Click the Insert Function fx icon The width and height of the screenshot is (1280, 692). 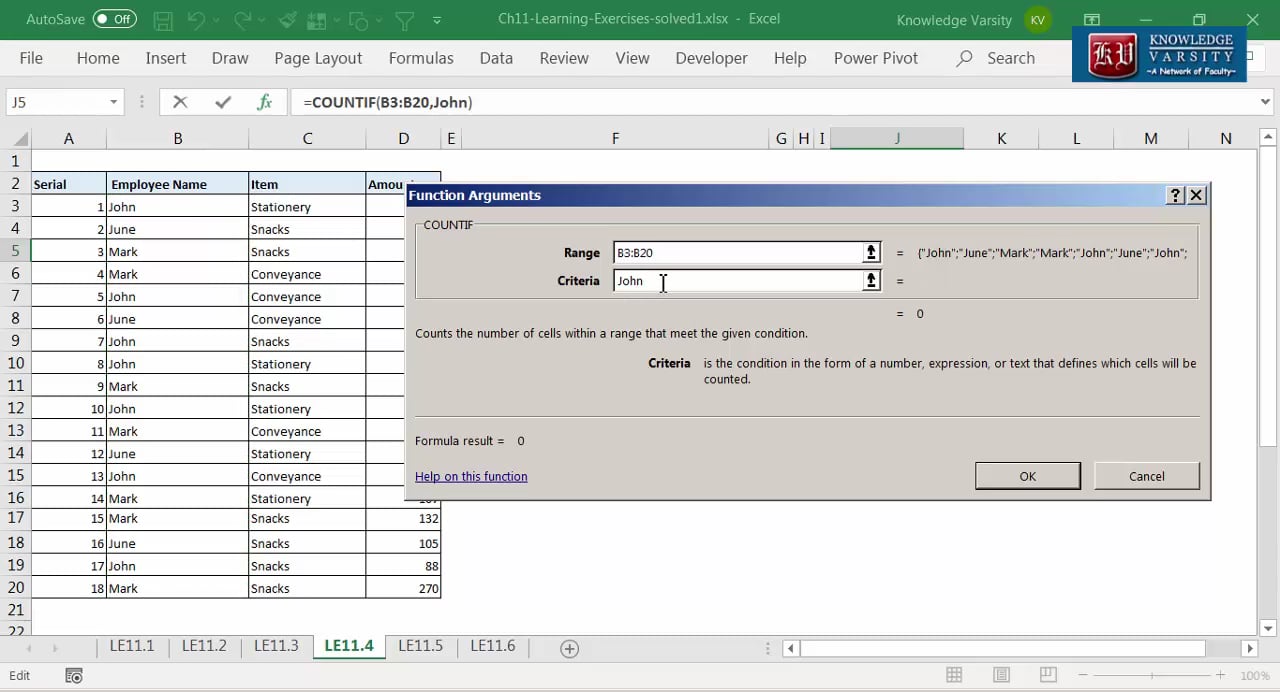[x=264, y=102]
